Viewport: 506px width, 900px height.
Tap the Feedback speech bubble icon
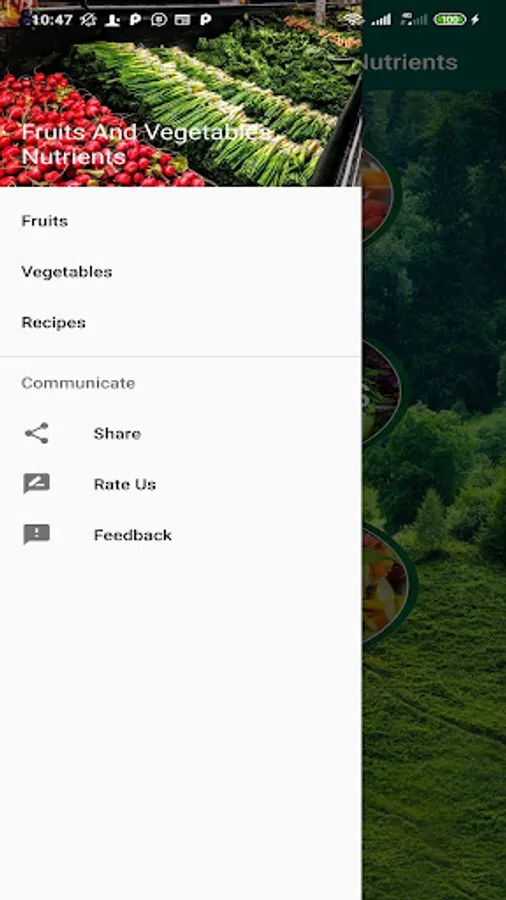coord(37,534)
